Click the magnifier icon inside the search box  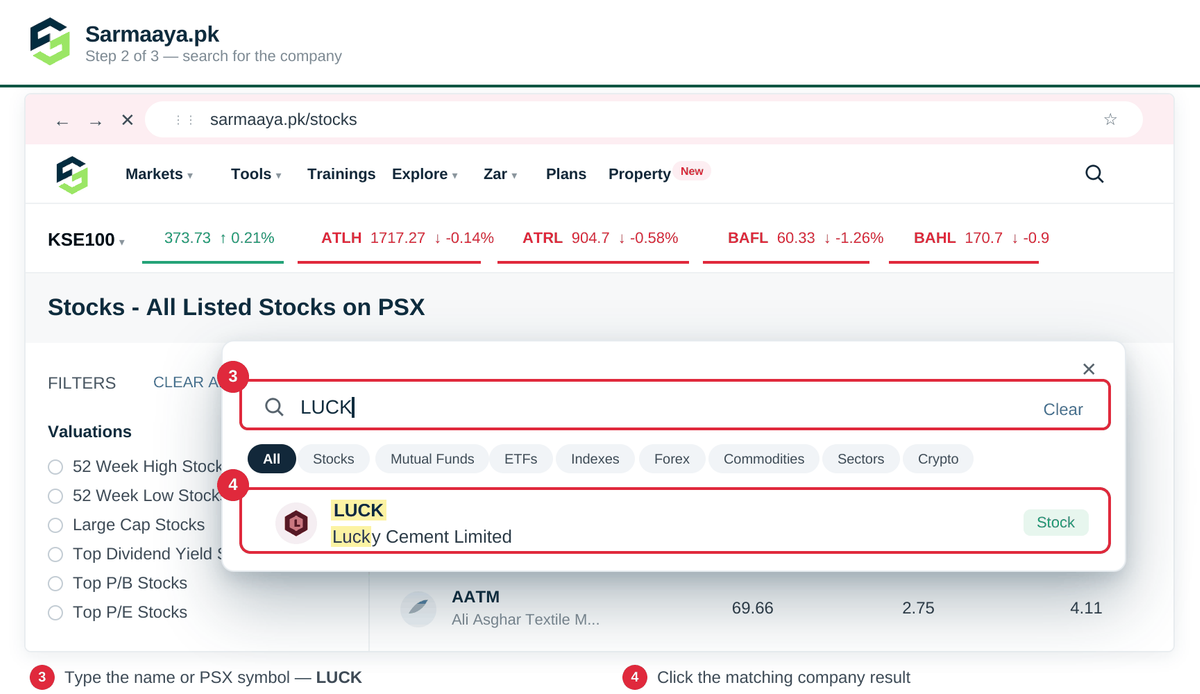[x=274, y=407]
